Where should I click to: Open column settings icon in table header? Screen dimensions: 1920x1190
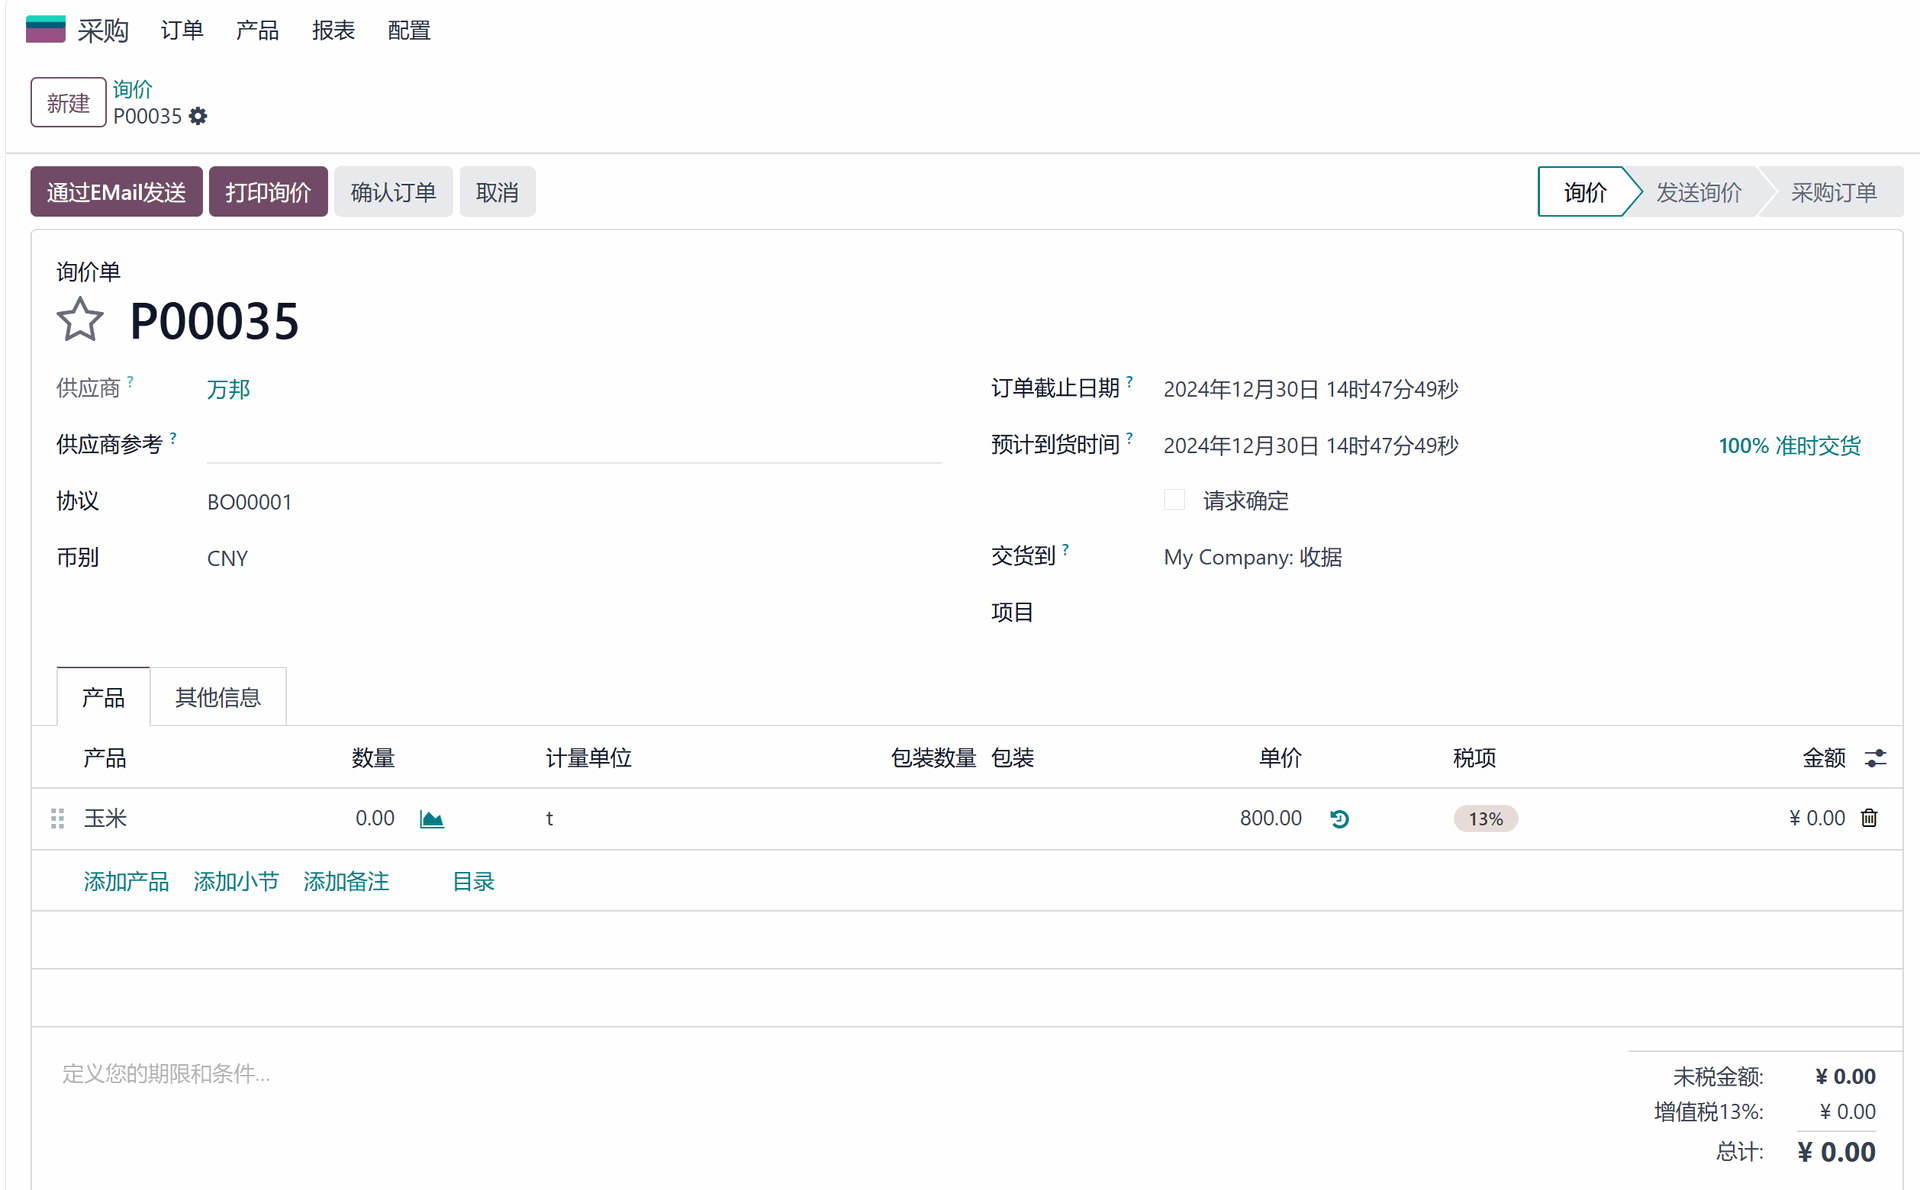click(1875, 758)
